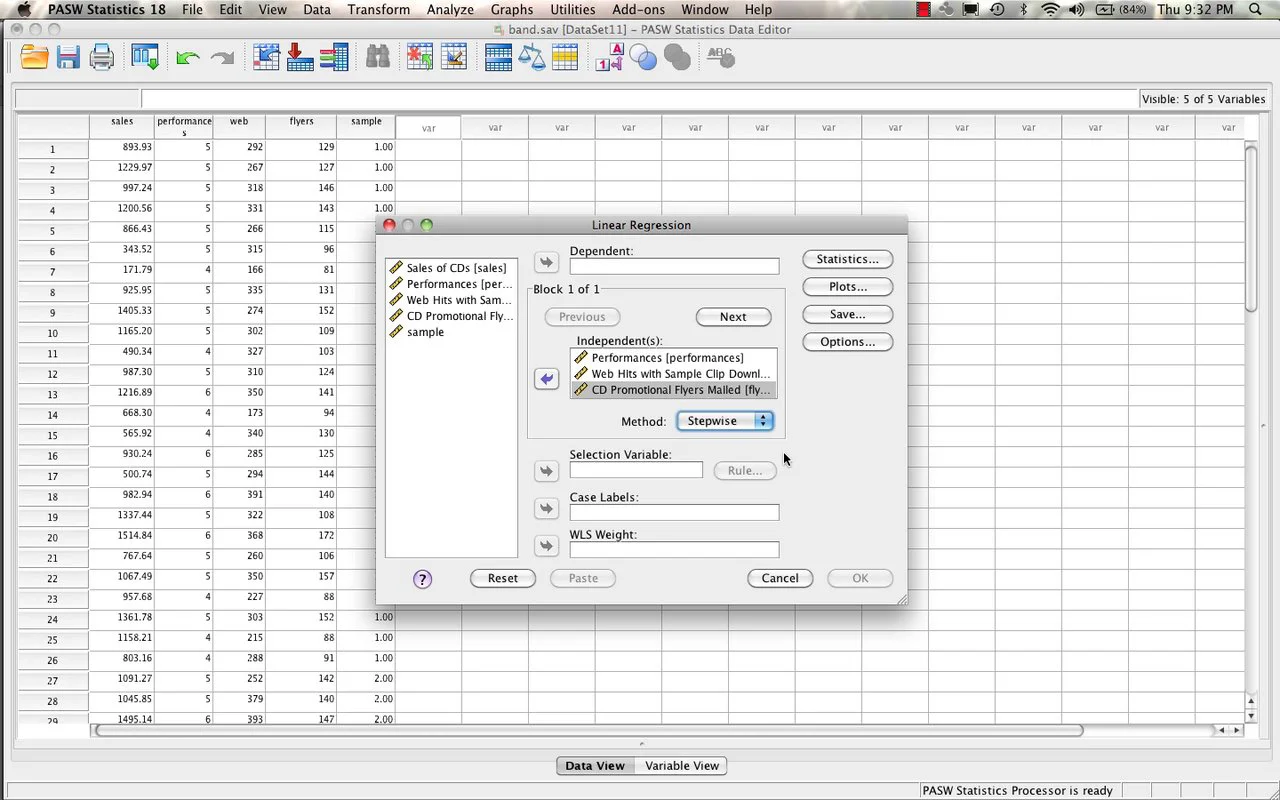Image resolution: width=1280 pixels, height=800 pixels.
Task: Click Insert Cases toolbar icon
Action: 420,57
